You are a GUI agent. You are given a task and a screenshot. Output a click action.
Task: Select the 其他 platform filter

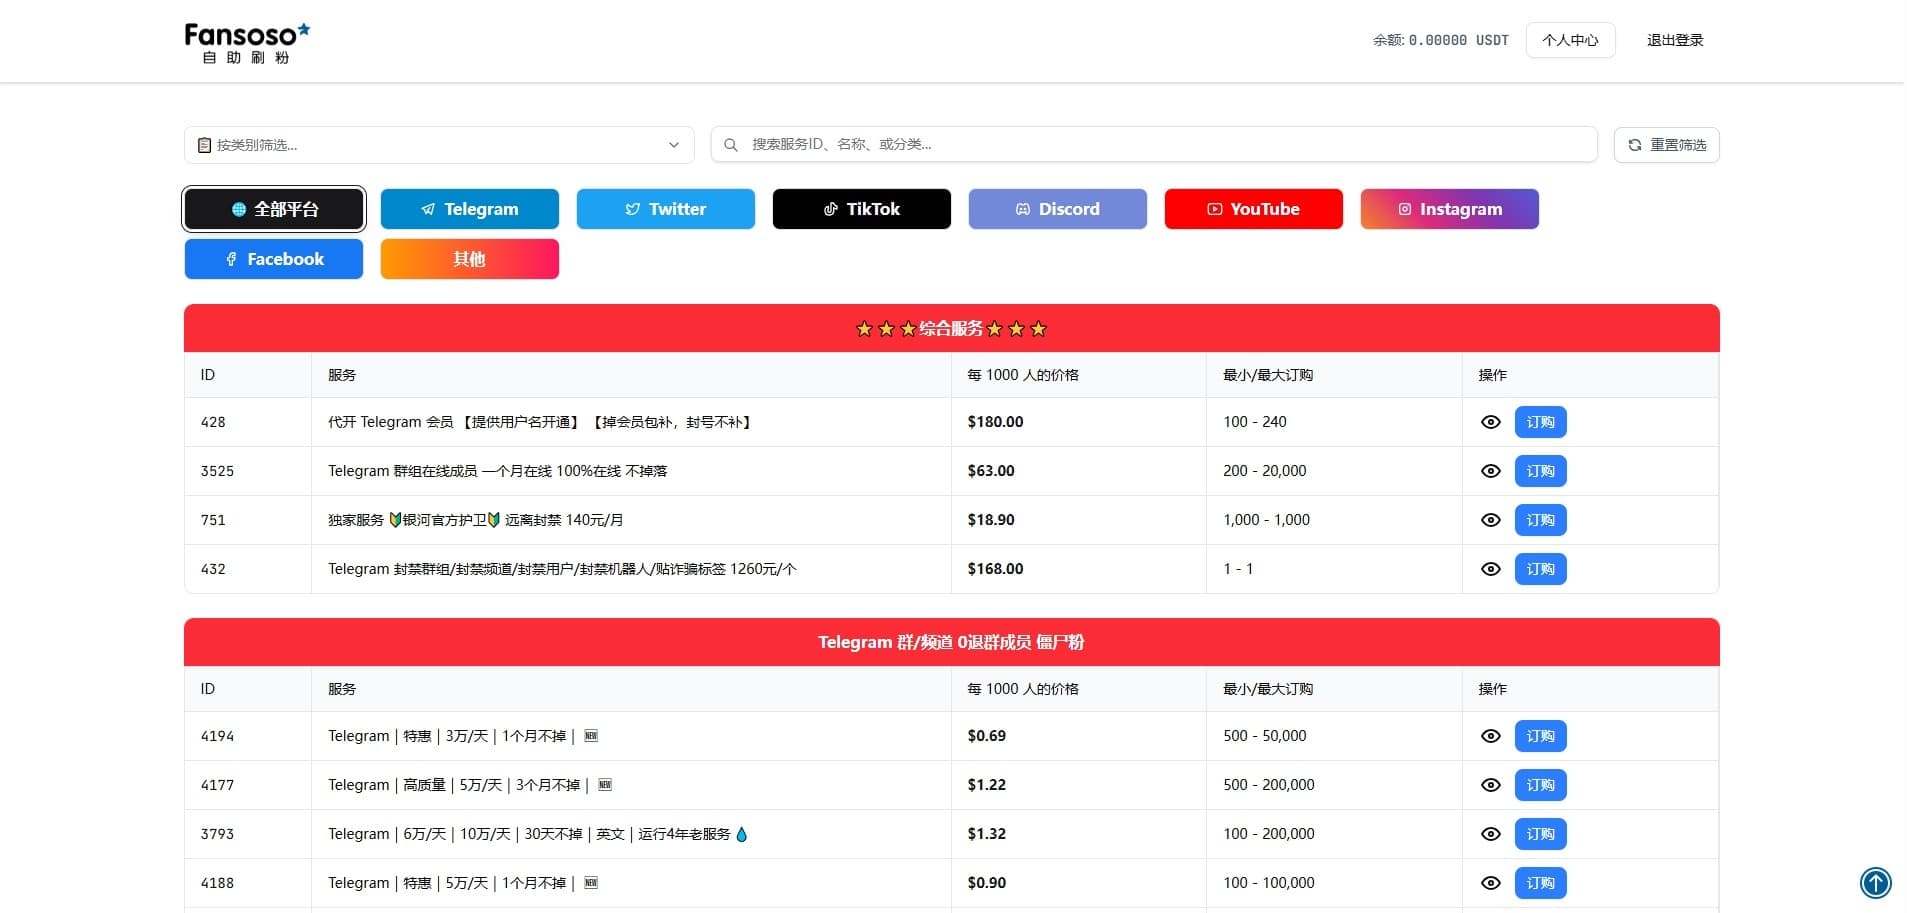[470, 259]
